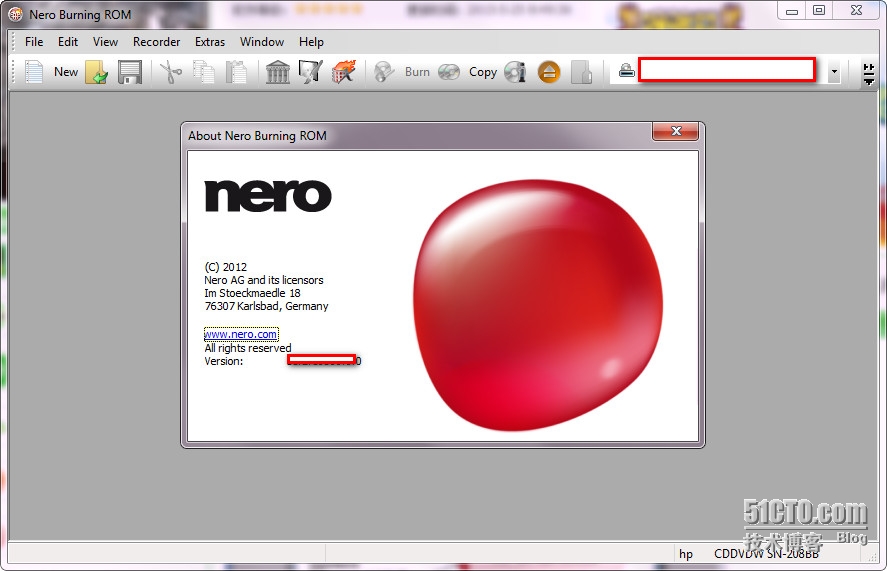Open the View menu

(105, 42)
